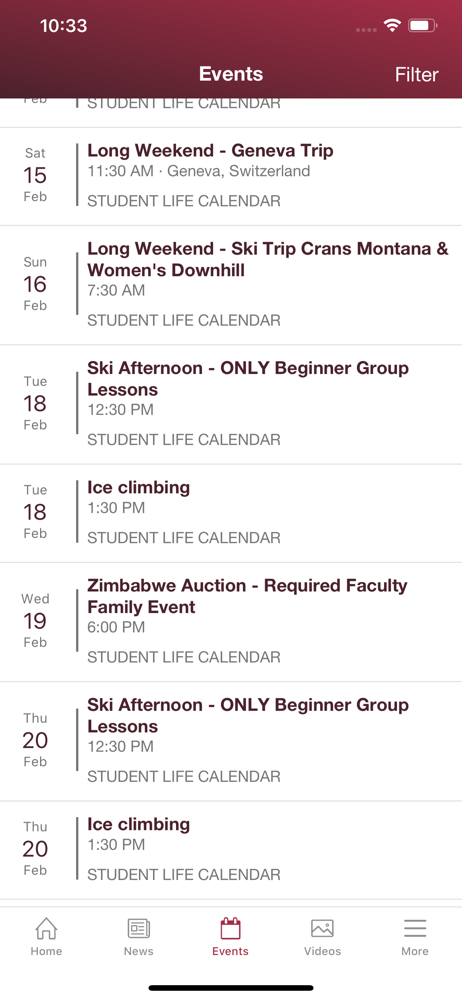Open Long Weekend - Geneva Trip event
The image size is (462, 1000).
coord(231,177)
